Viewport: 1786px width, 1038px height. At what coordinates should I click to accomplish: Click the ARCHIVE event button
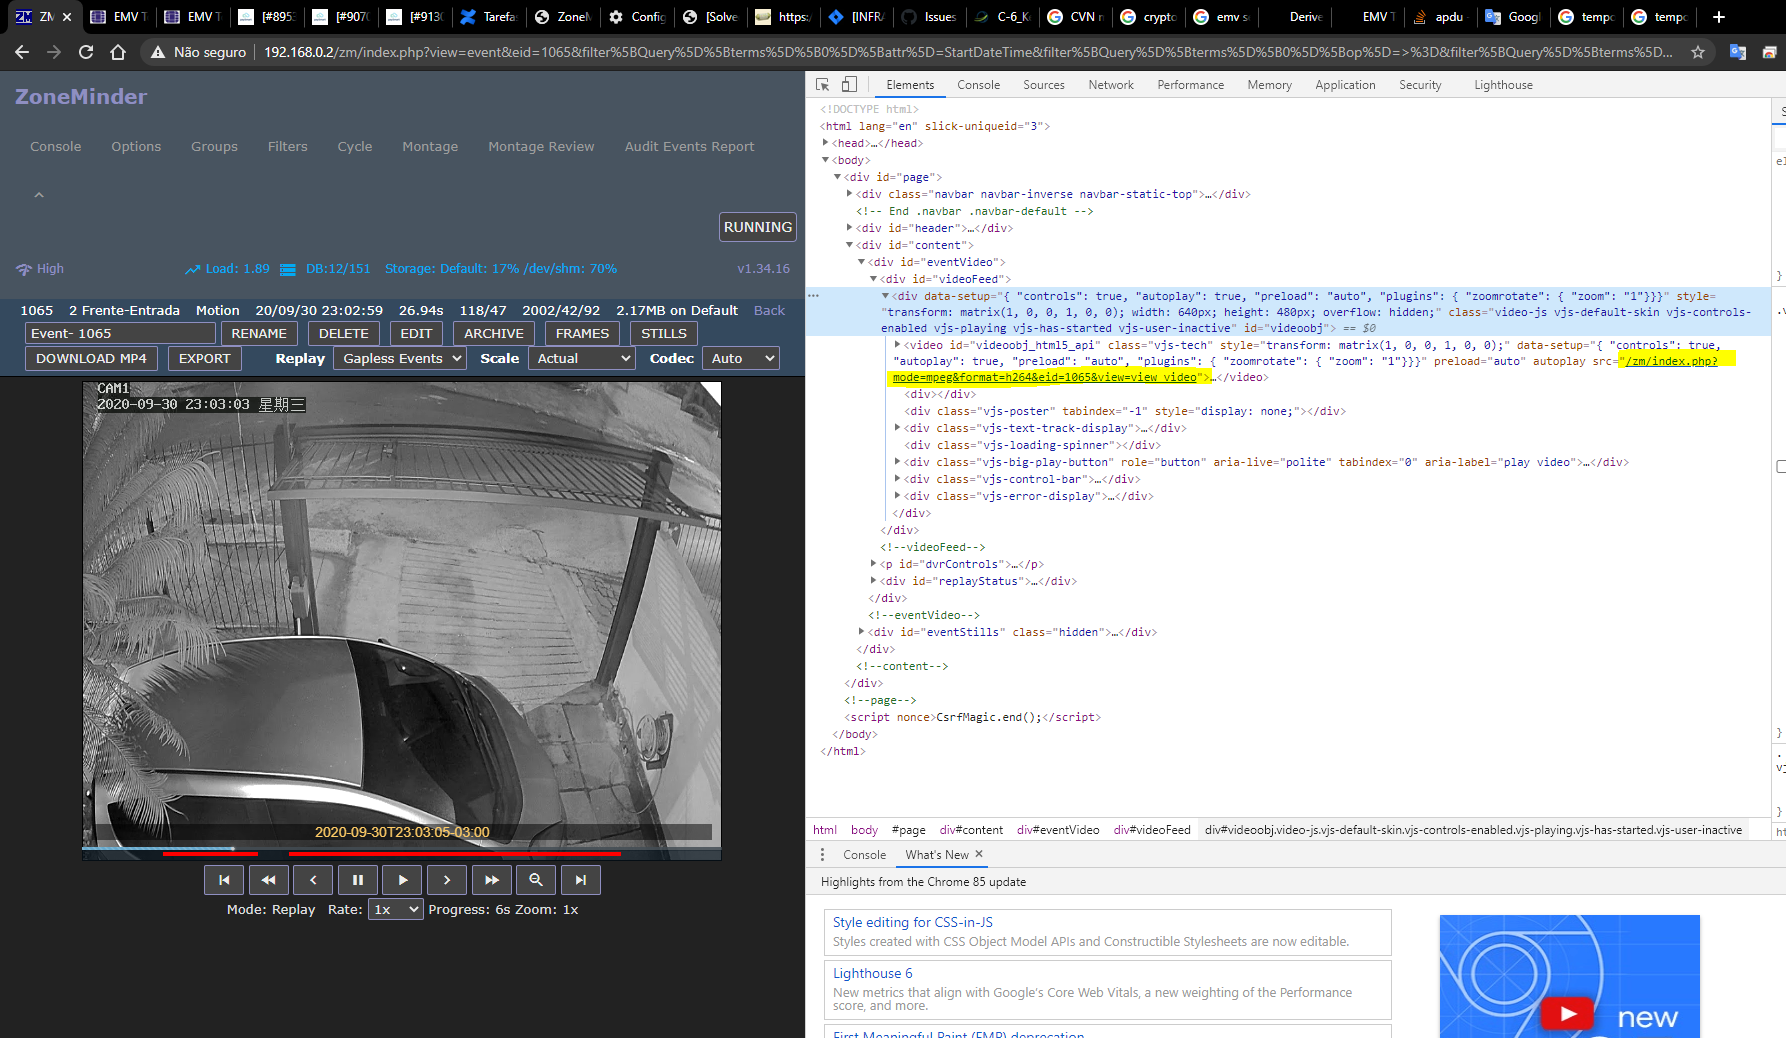[494, 333]
